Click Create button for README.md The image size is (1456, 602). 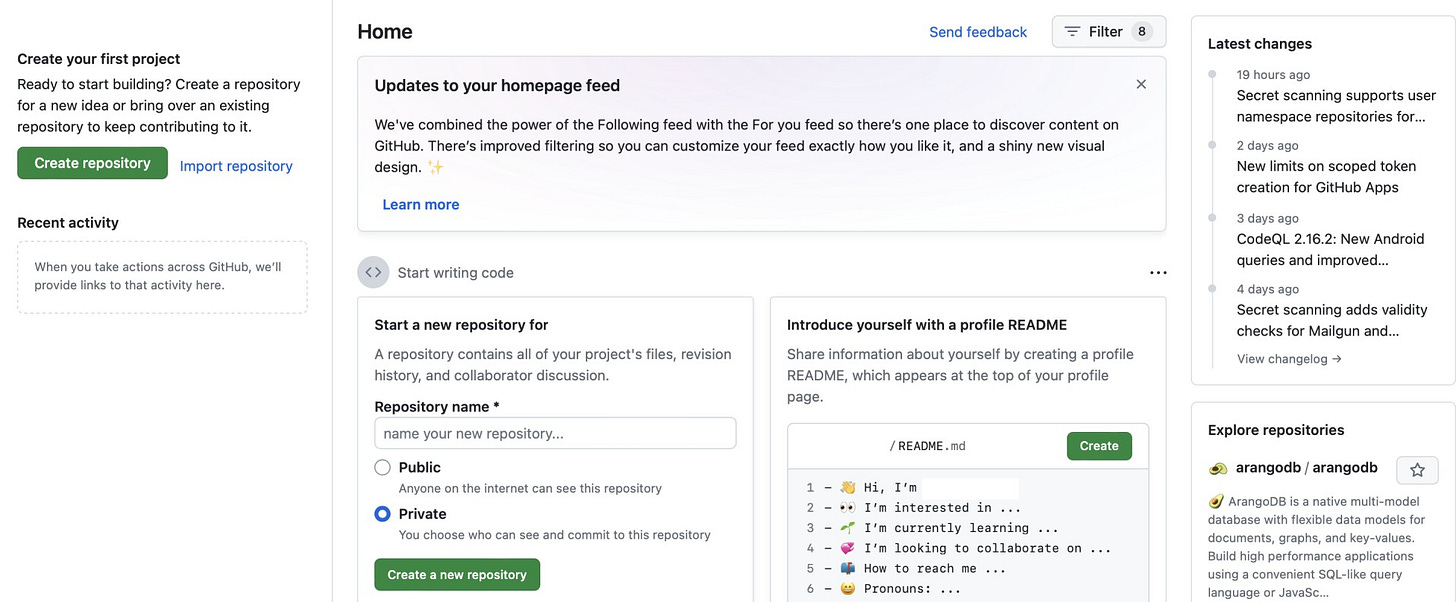point(1099,446)
